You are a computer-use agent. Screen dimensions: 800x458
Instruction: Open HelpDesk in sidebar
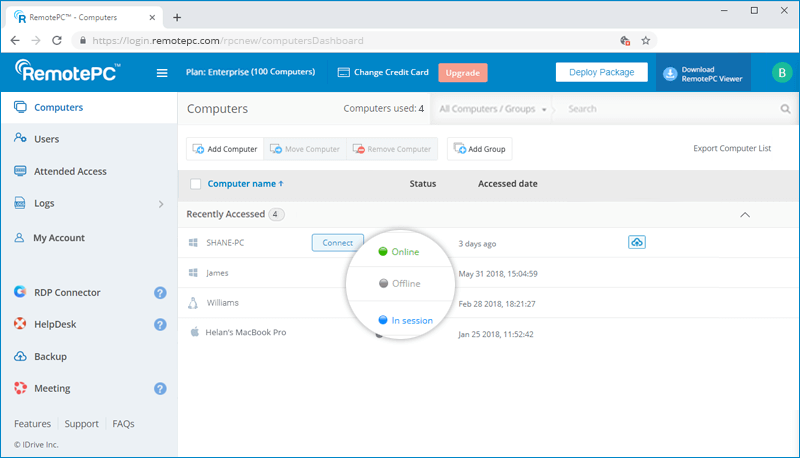(x=55, y=324)
